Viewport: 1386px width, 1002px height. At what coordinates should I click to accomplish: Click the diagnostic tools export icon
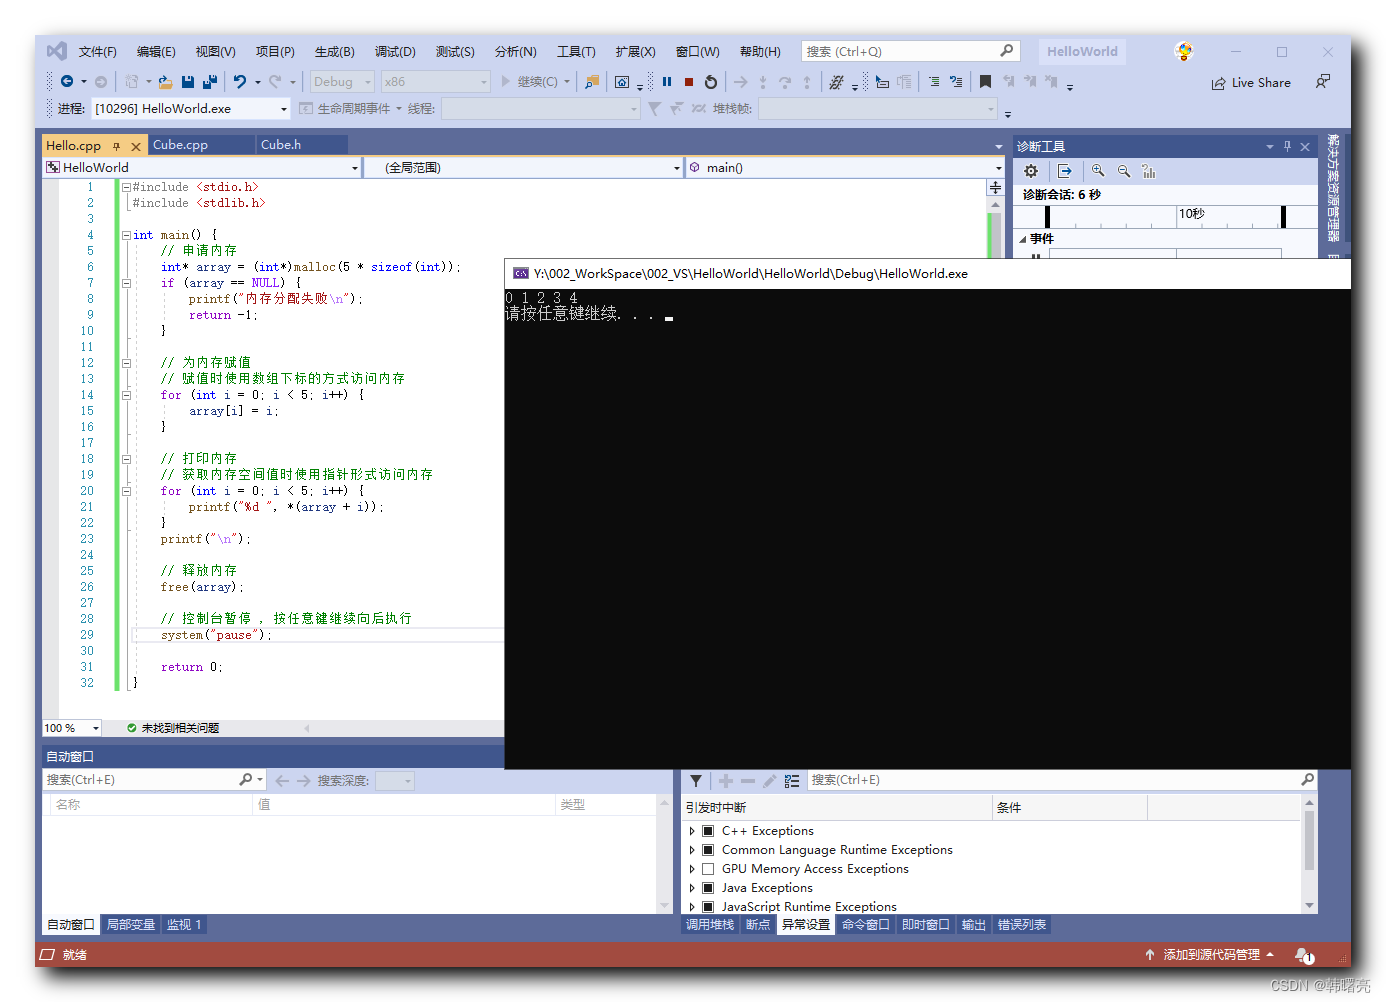click(1064, 171)
